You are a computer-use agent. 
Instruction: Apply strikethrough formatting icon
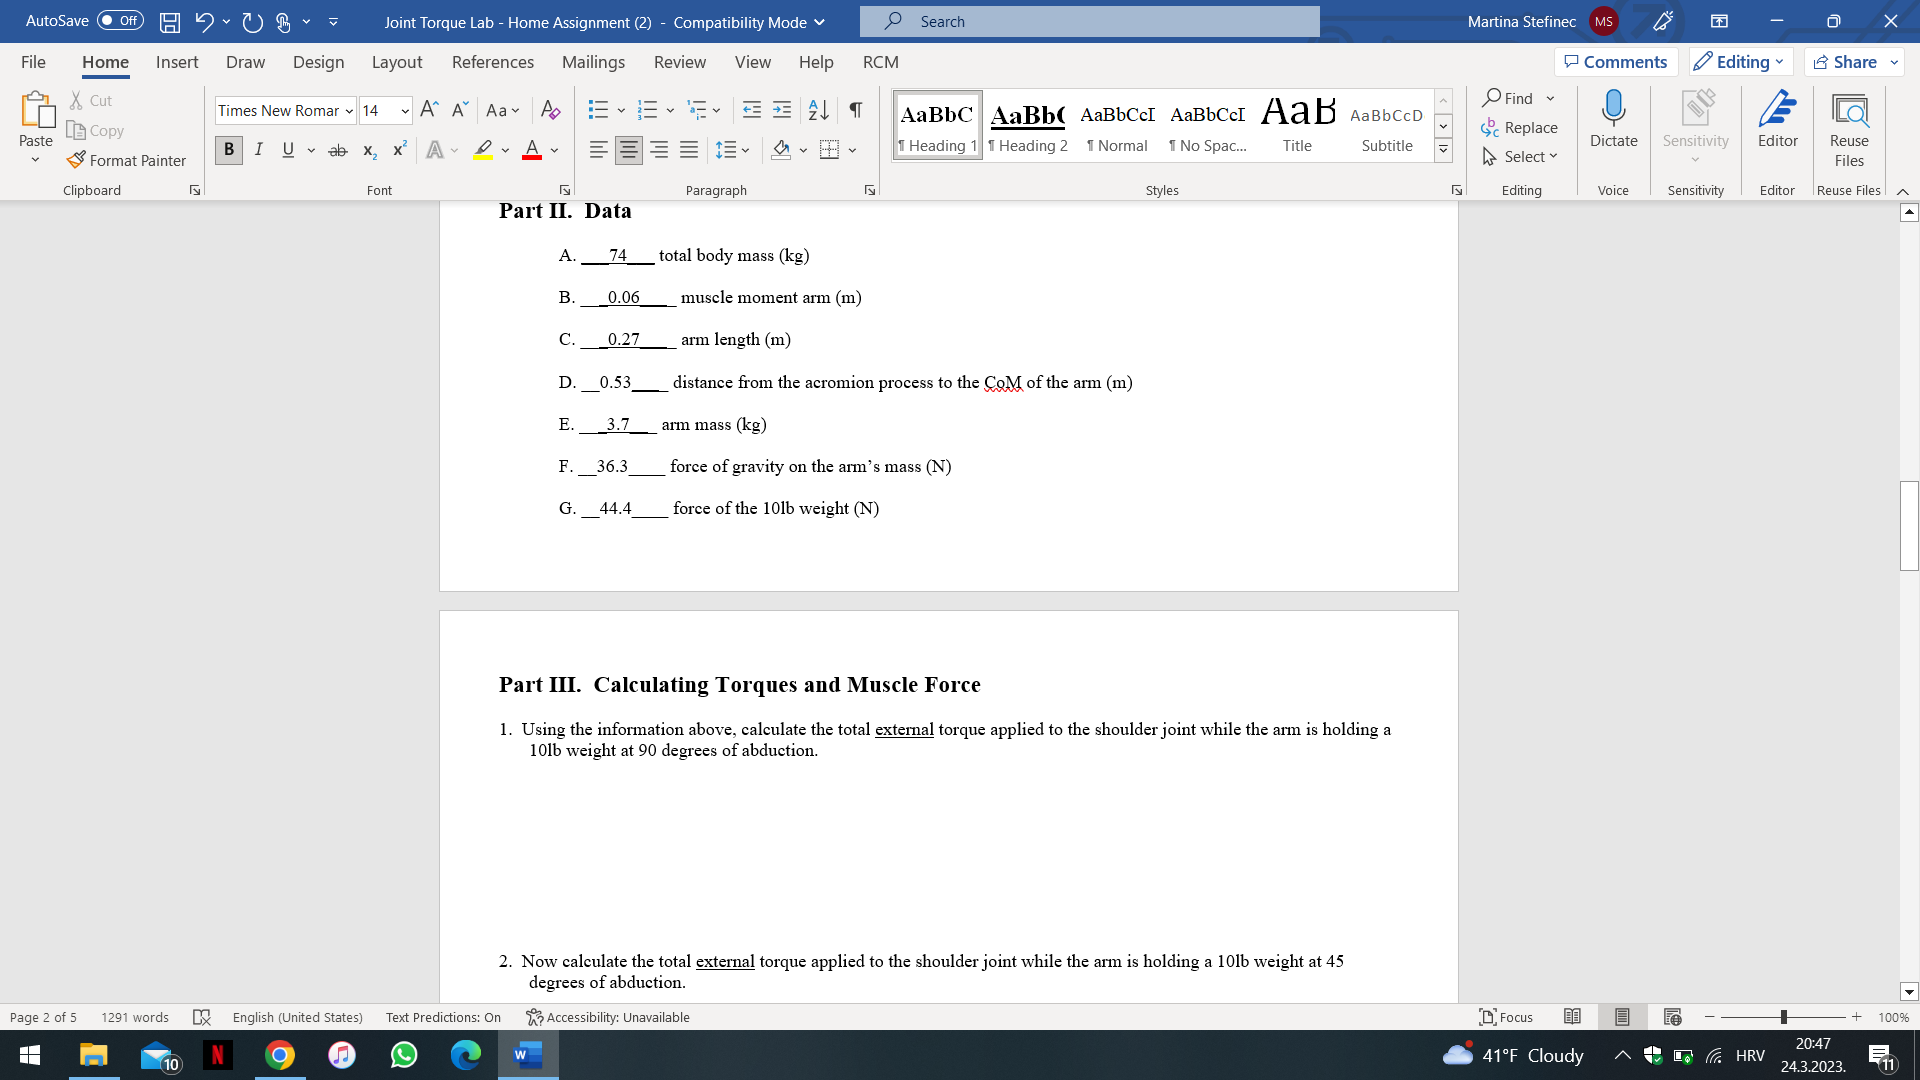tap(338, 150)
